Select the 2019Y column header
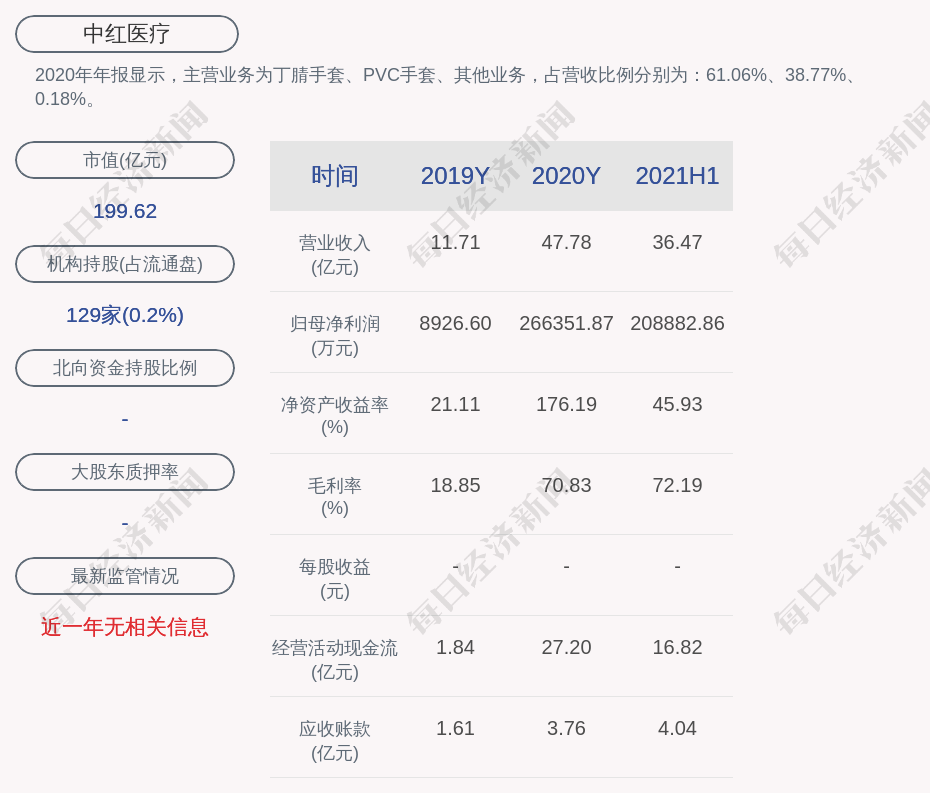The width and height of the screenshot is (930, 793). pos(455,176)
